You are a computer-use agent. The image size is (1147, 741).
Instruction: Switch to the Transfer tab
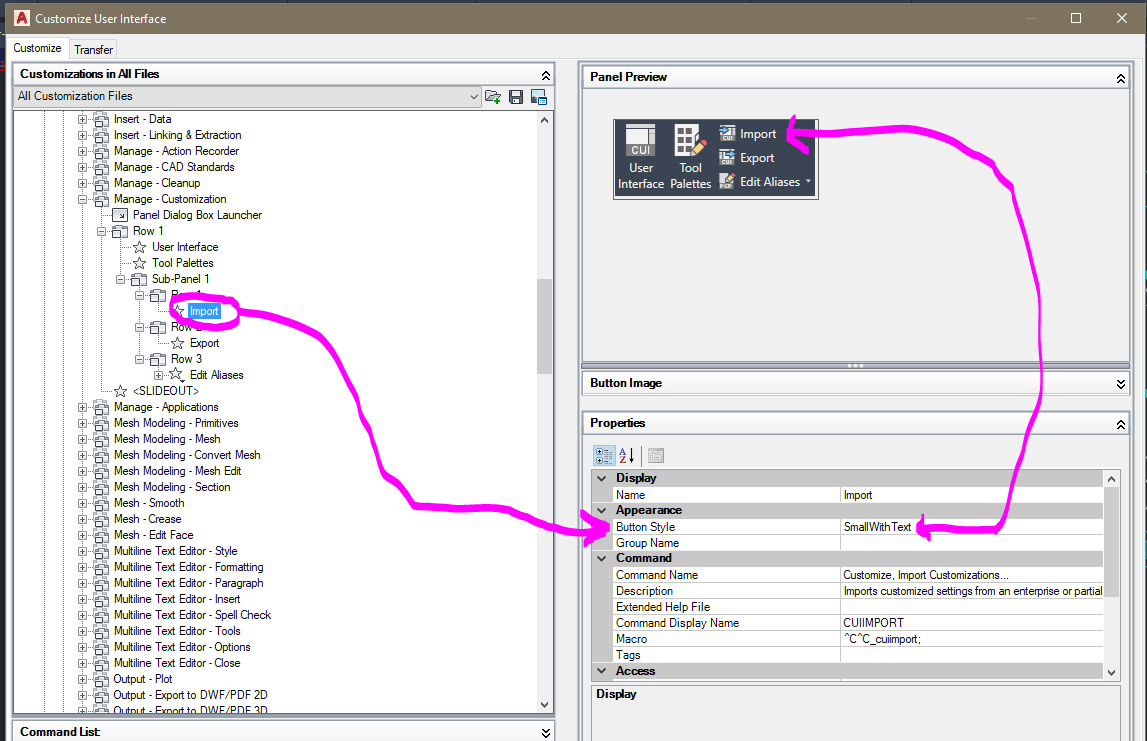click(93, 49)
